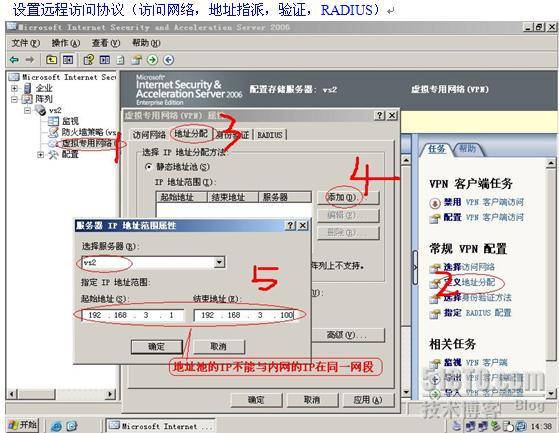This screenshot has height=433, width=559.
Task: Expand the 配置 tree node
Action: pos(40,155)
